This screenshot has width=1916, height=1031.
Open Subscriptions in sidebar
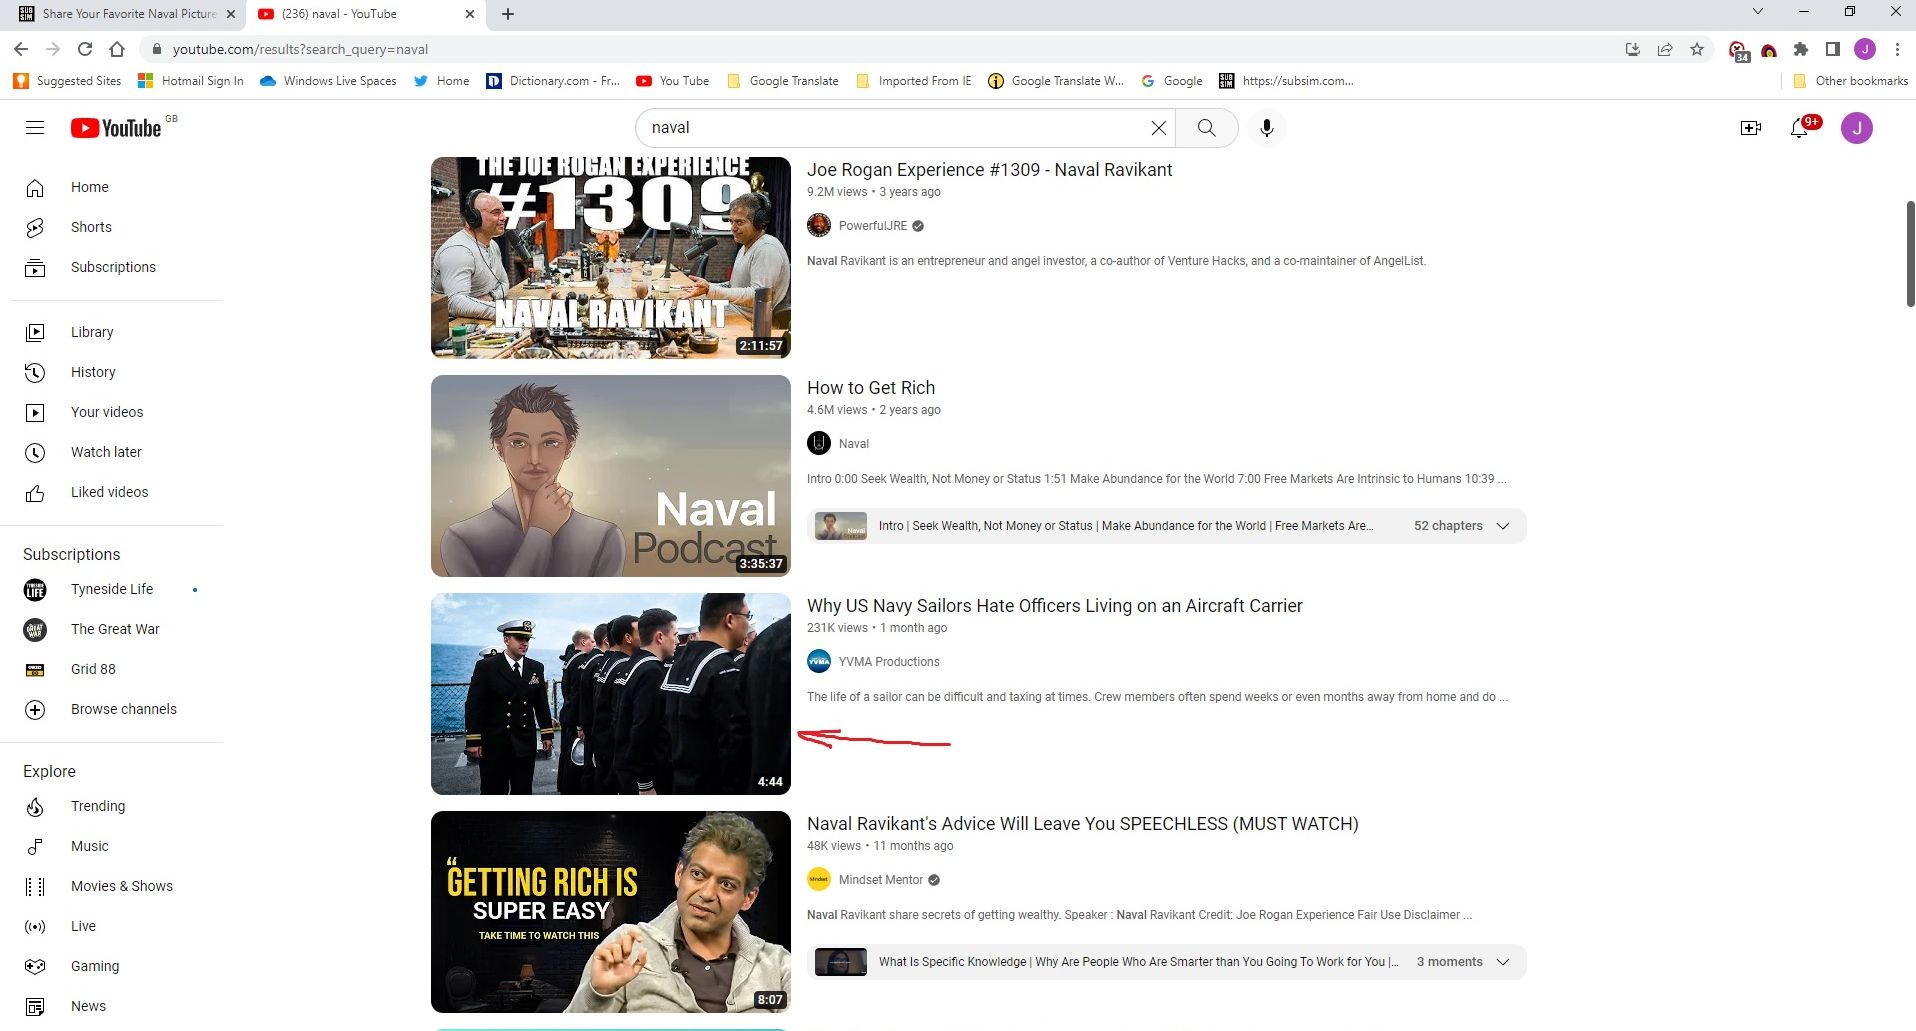click(x=112, y=267)
